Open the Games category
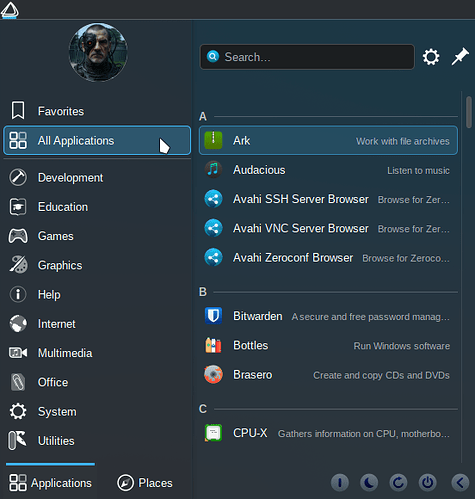The image size is (475, 499). tap(97, 236)
